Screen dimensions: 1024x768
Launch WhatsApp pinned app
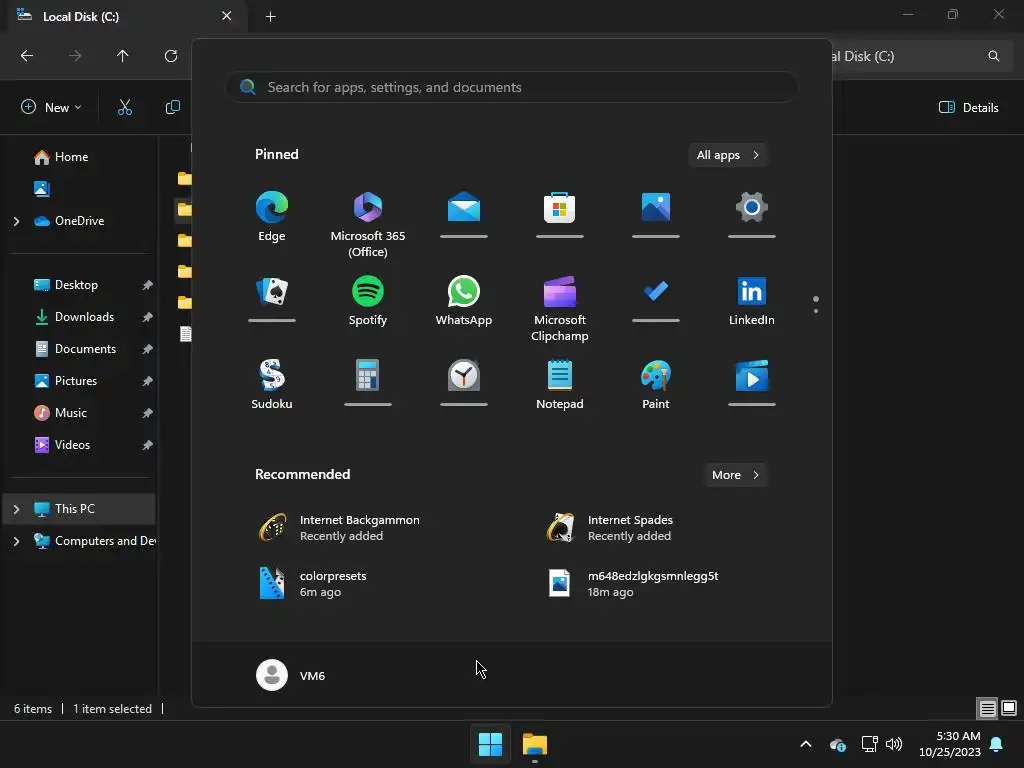click(x=464, y=300)
